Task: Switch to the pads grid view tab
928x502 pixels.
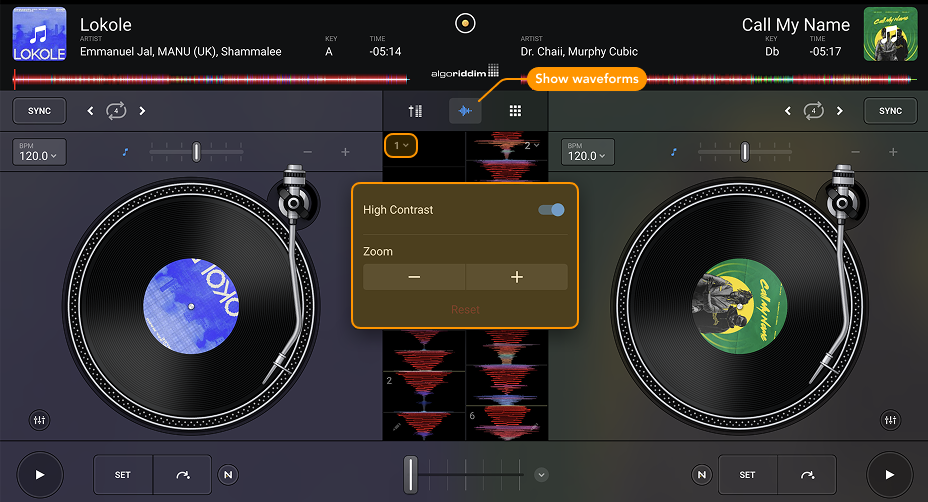Action: [515, 111]
